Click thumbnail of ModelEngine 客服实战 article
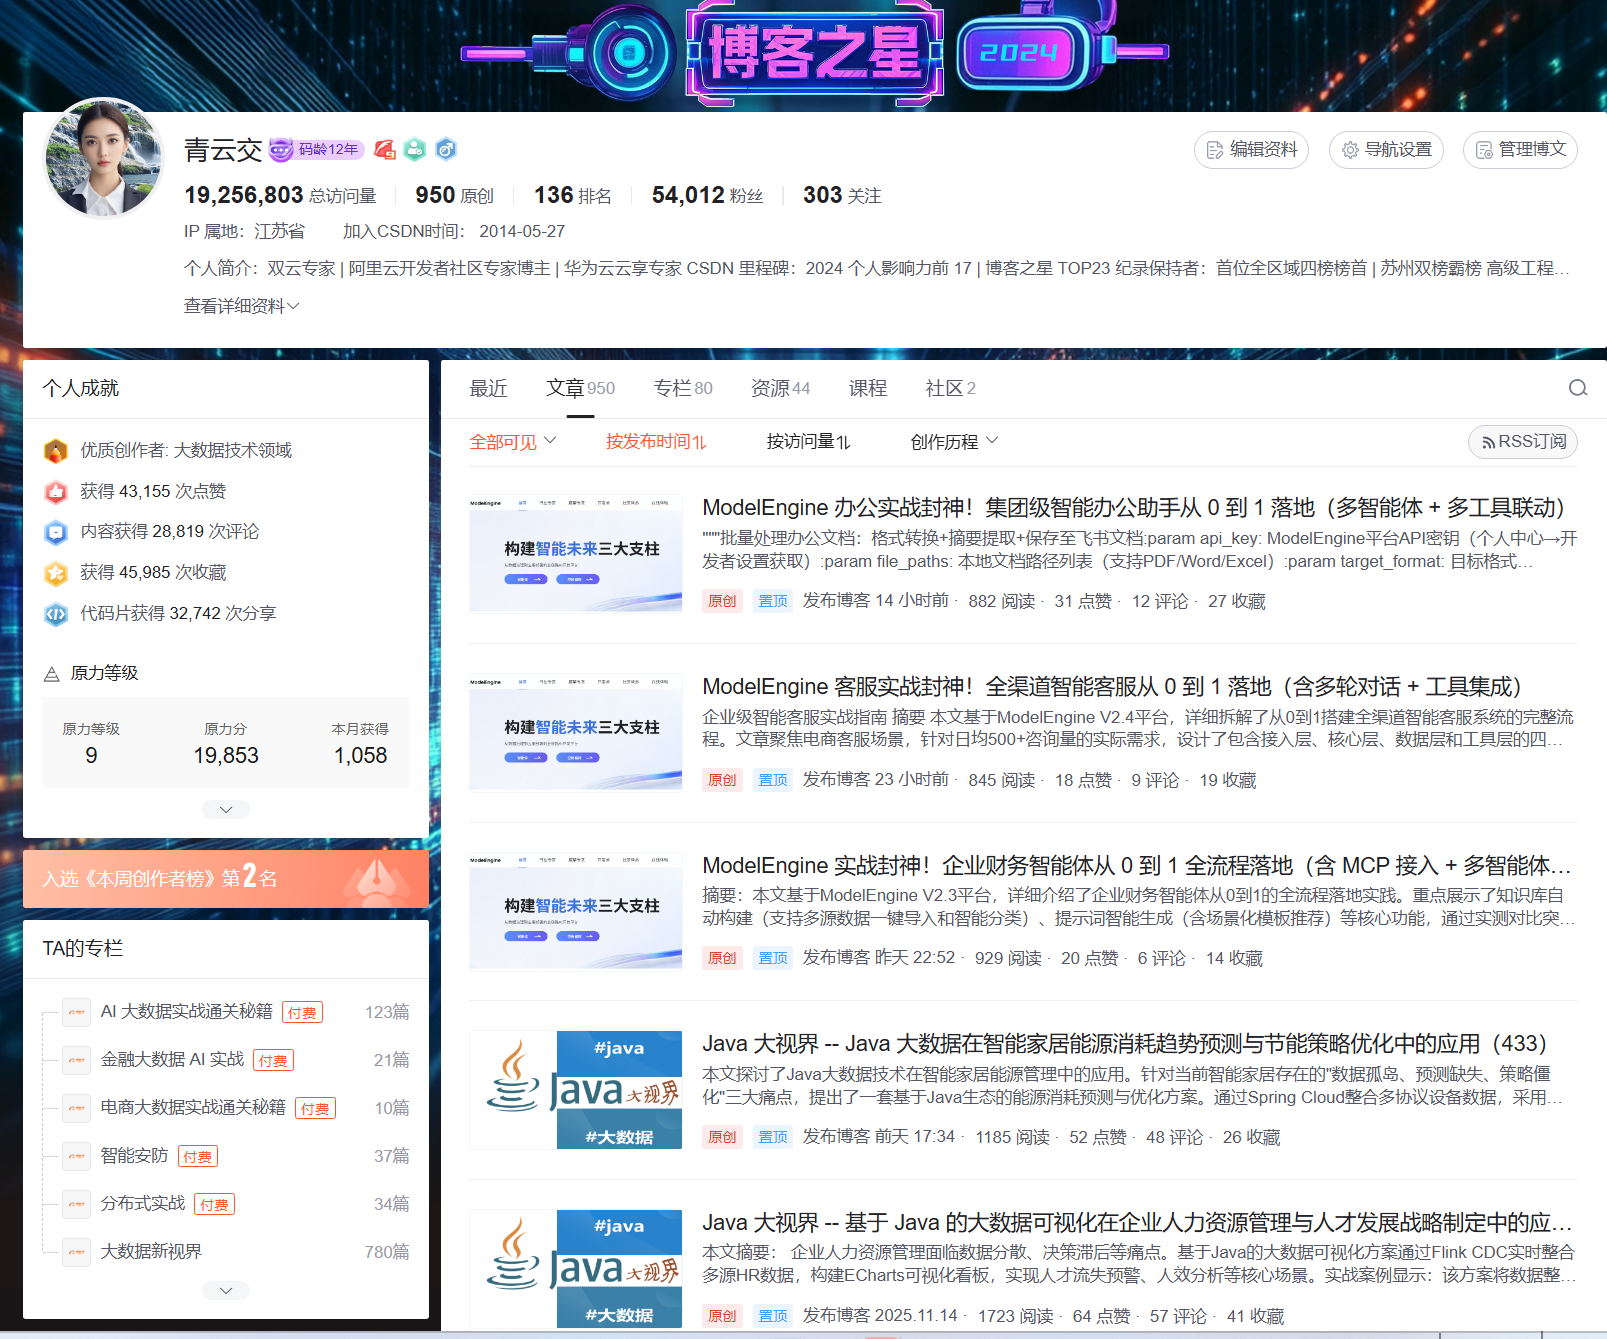The image size is (1607, 1339). 576,732
